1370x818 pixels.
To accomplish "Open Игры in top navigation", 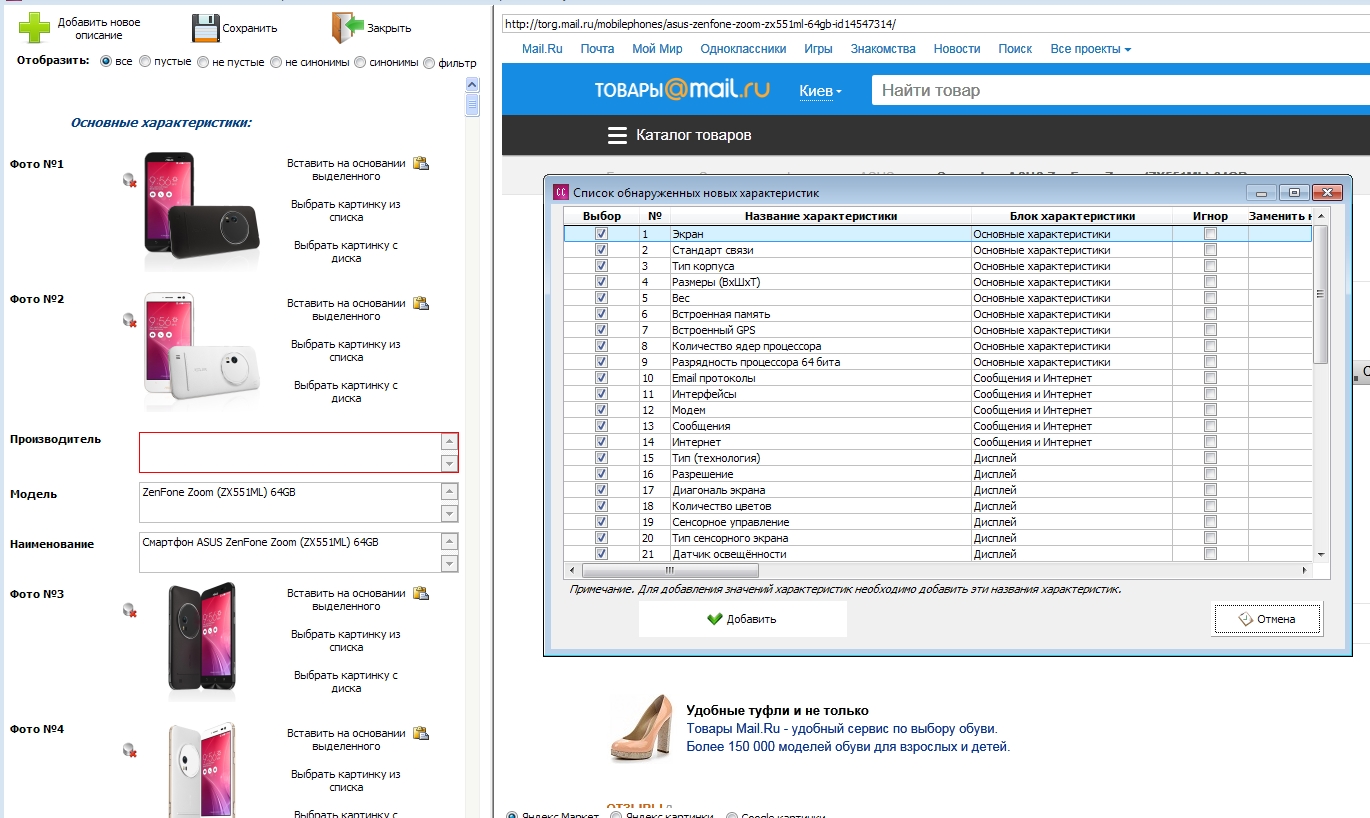I will tap(818, 49).
